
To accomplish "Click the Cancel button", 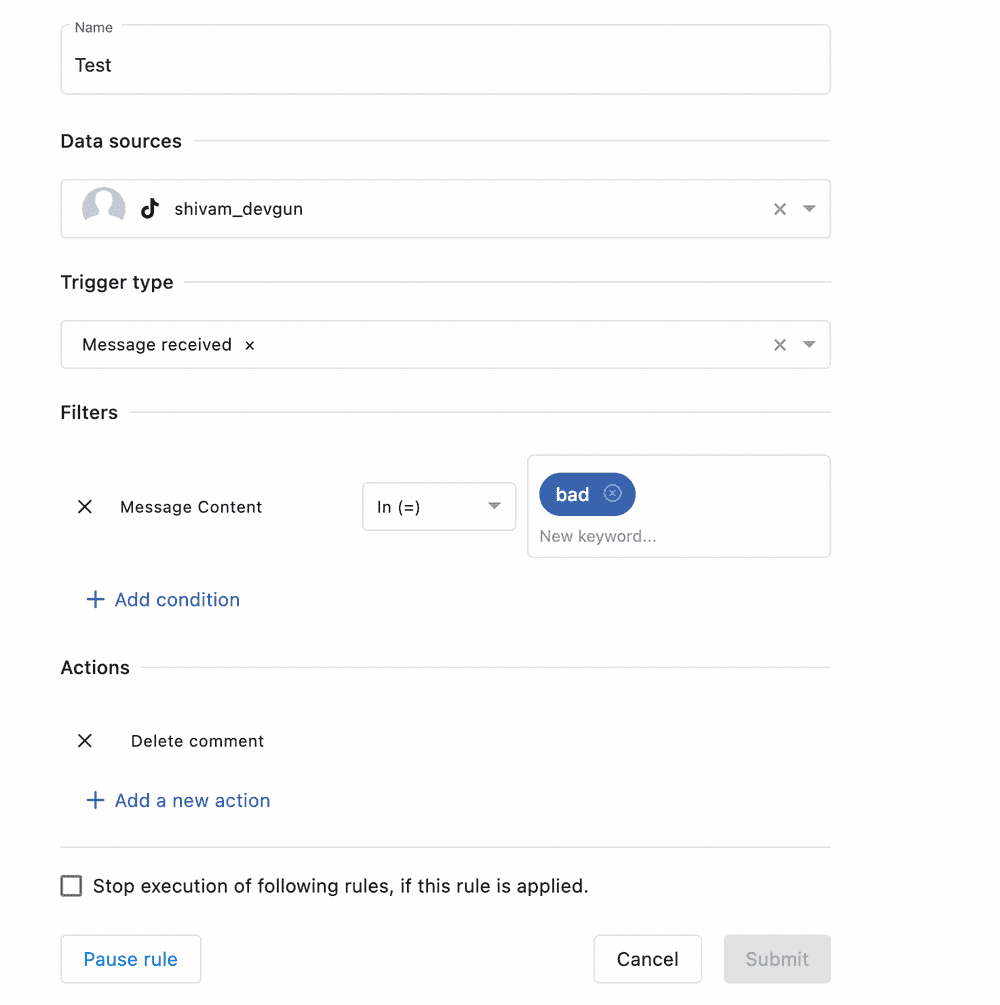I will tap(647, 959).
